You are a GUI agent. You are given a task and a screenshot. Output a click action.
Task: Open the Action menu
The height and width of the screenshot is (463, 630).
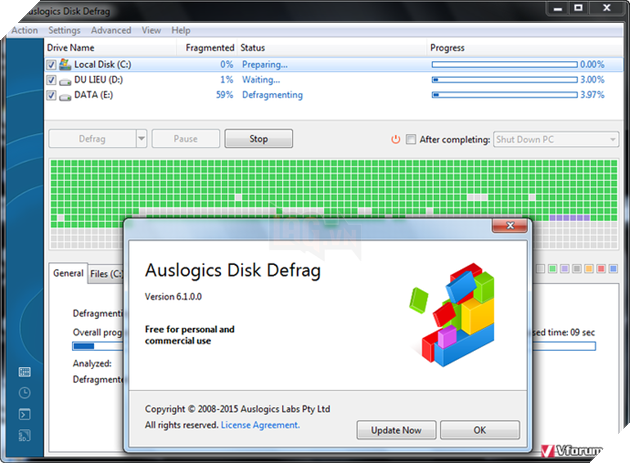point(25,30)
